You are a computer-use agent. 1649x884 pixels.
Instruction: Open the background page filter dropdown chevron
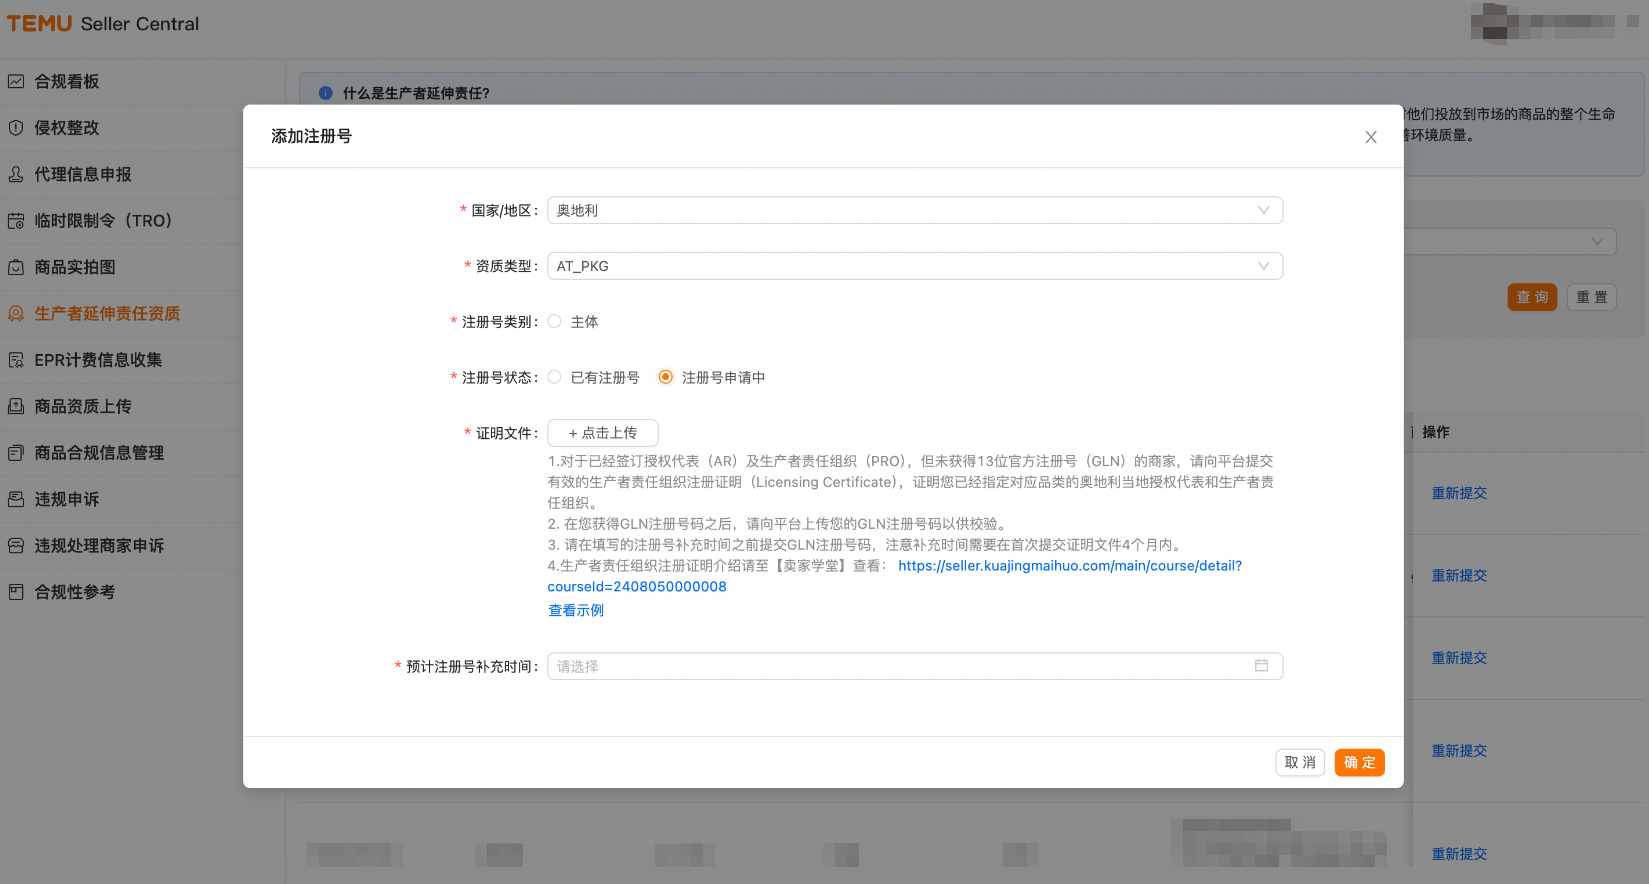pyautogui.click(x=1597, y=241)
